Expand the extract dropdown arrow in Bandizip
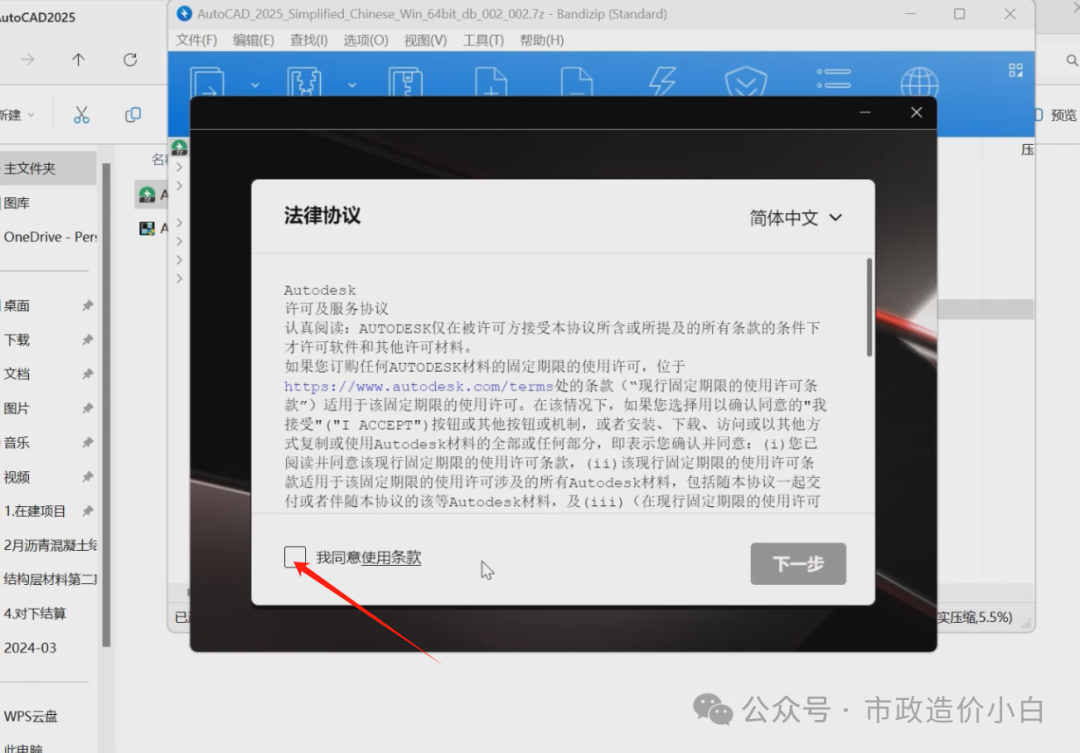Screen dimensions: 1080x753 pos(352,85)
